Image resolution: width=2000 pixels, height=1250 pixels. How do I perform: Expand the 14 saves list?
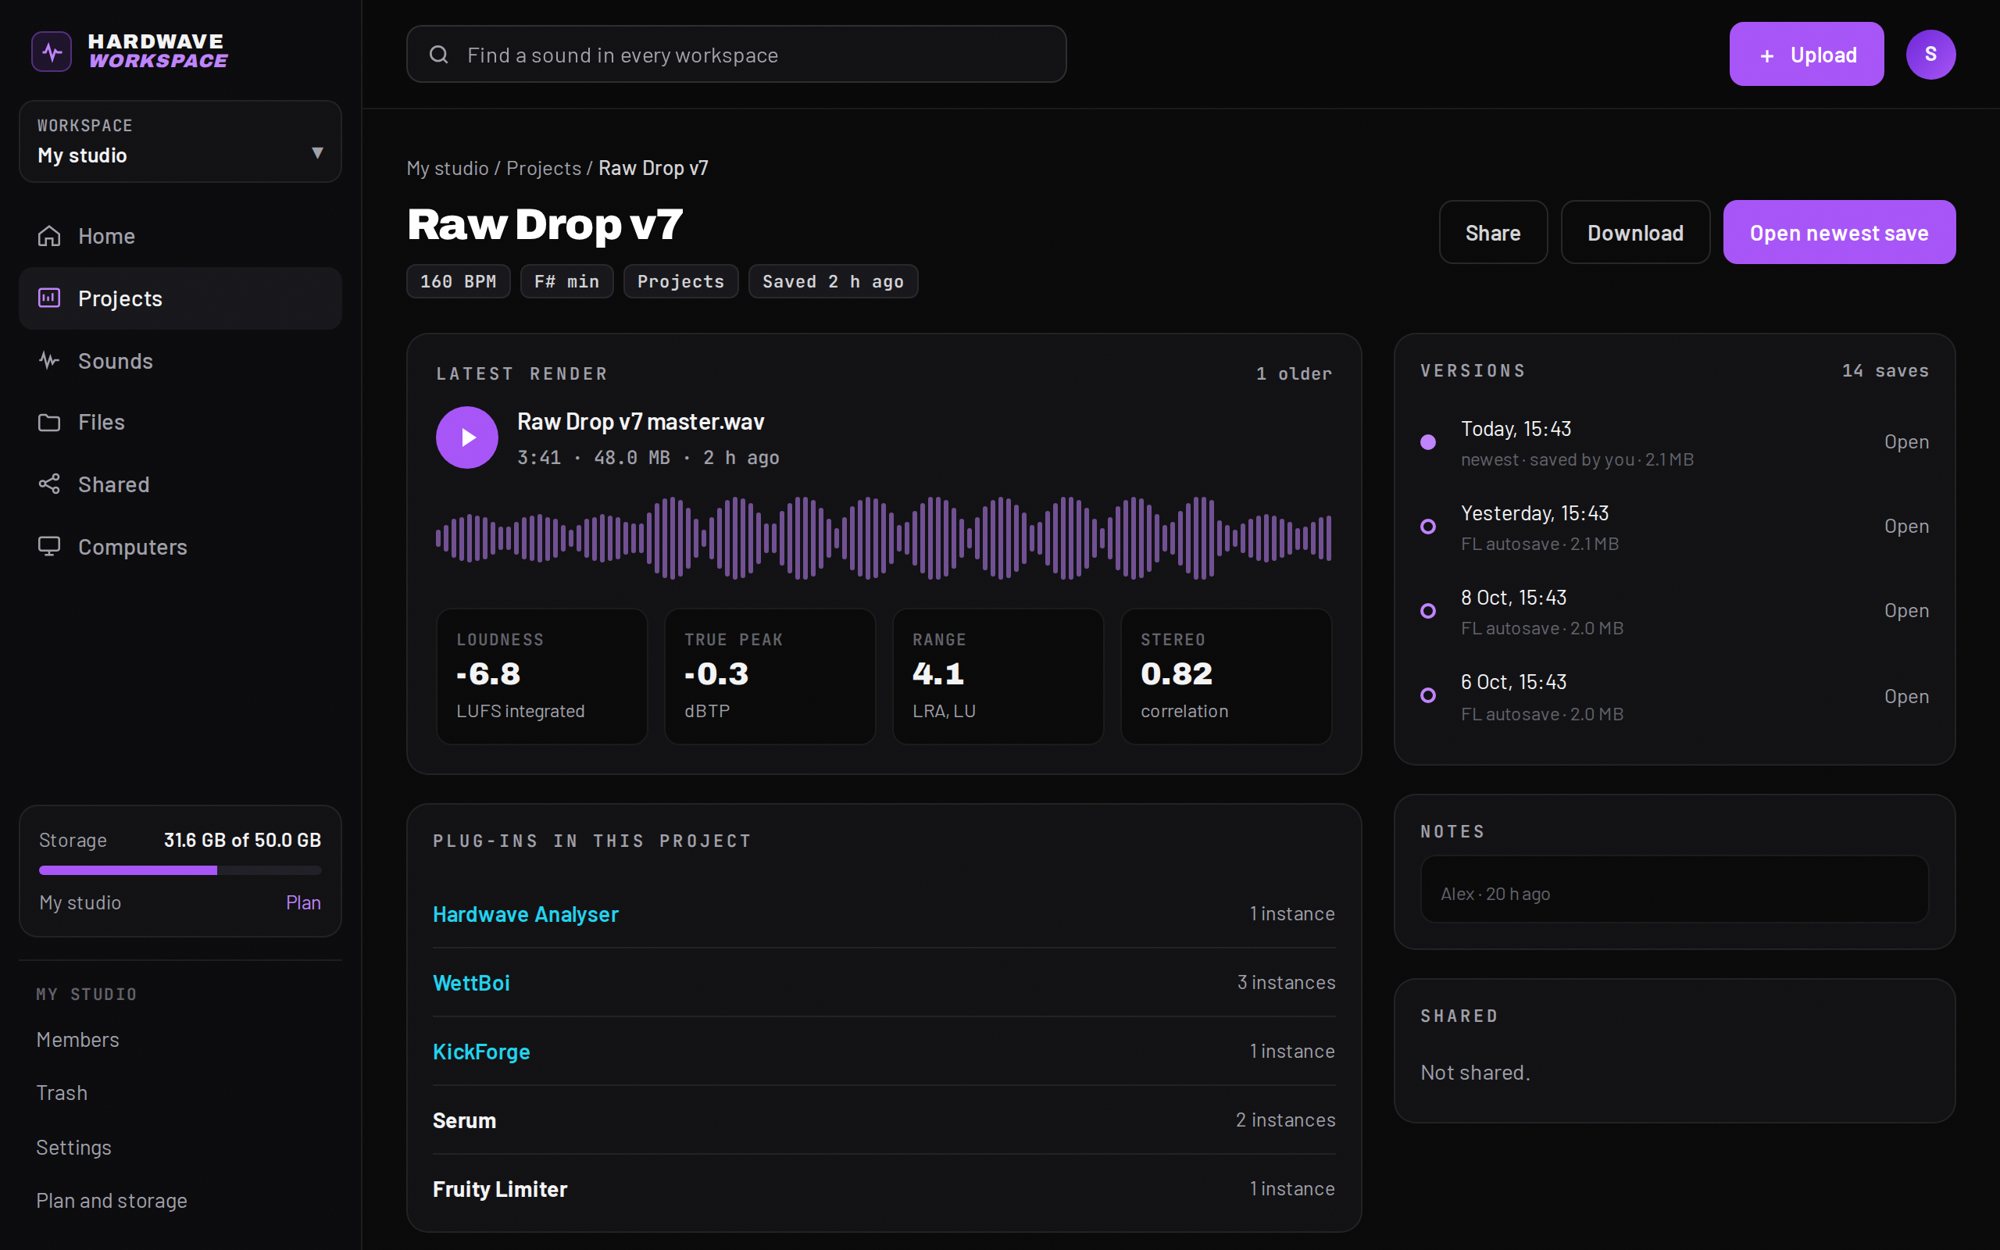pos(1885,371)
